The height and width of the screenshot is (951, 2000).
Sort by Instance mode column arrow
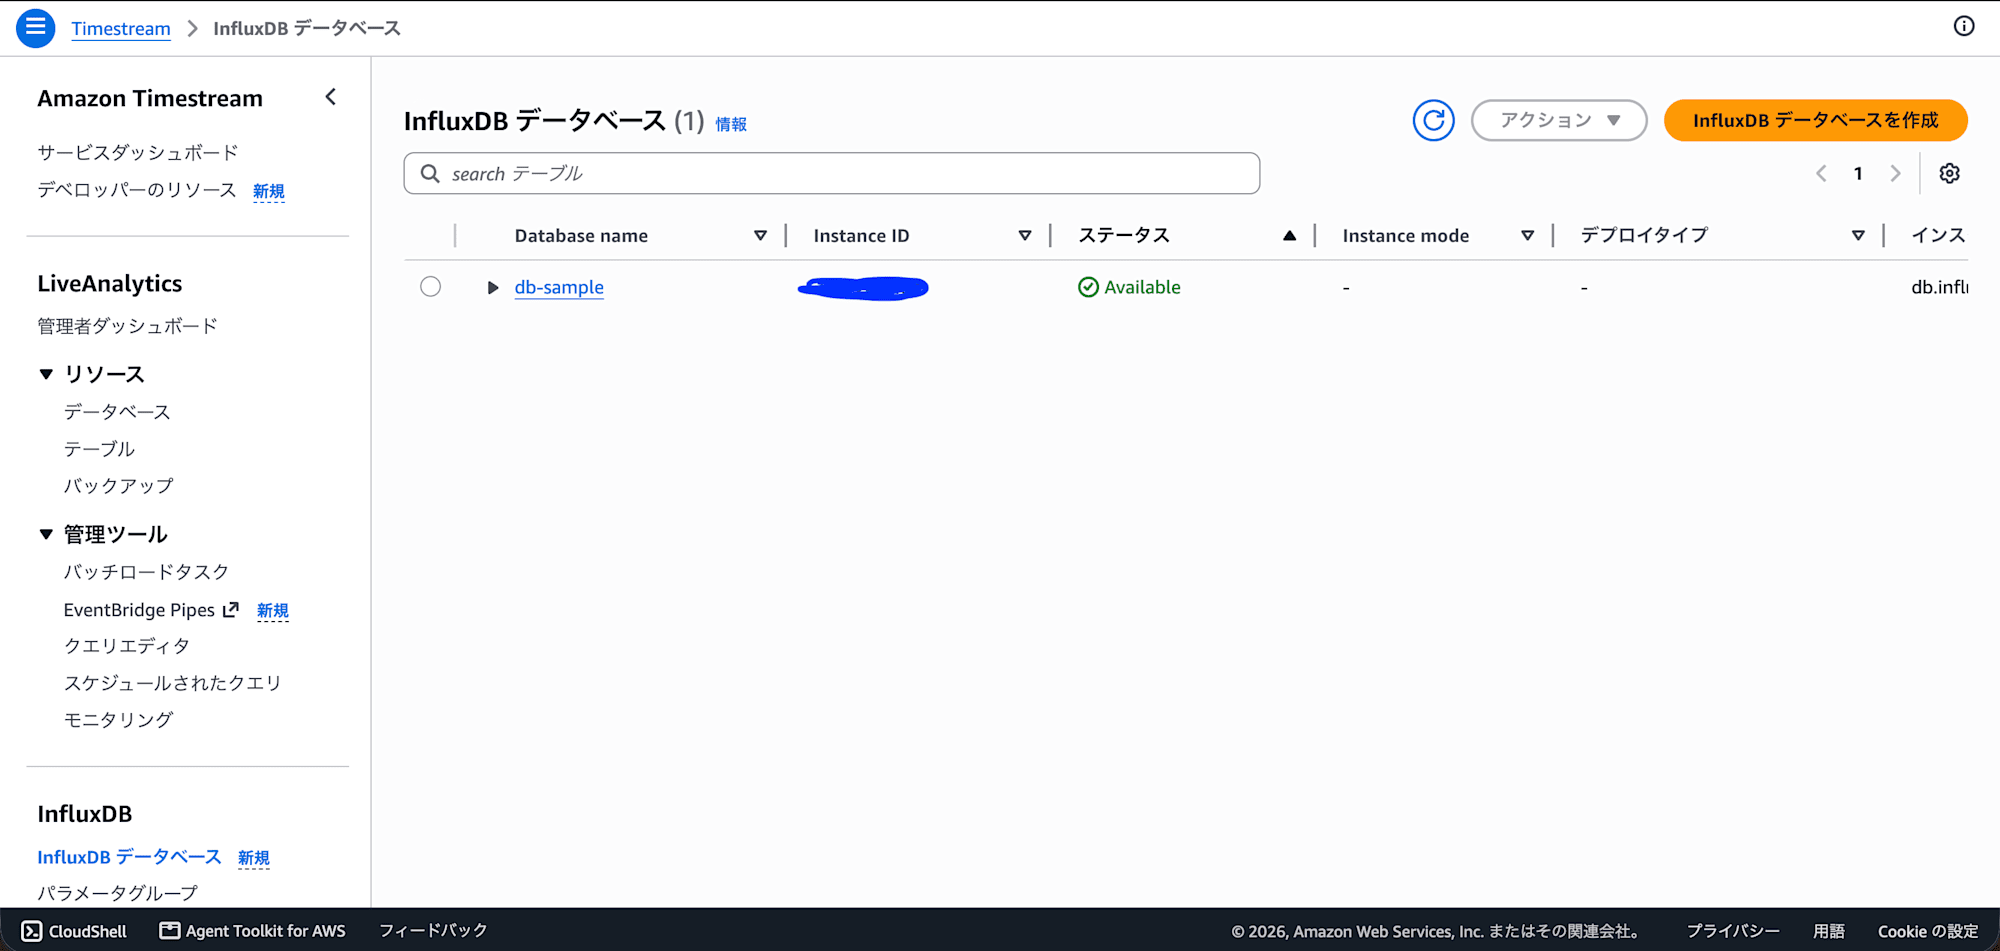pos(1527,236)
